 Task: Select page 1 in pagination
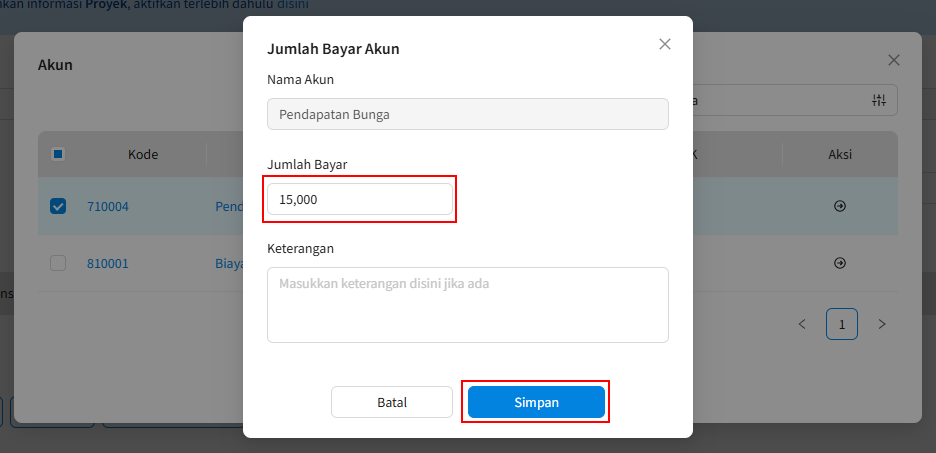click(x=842, y=324)
